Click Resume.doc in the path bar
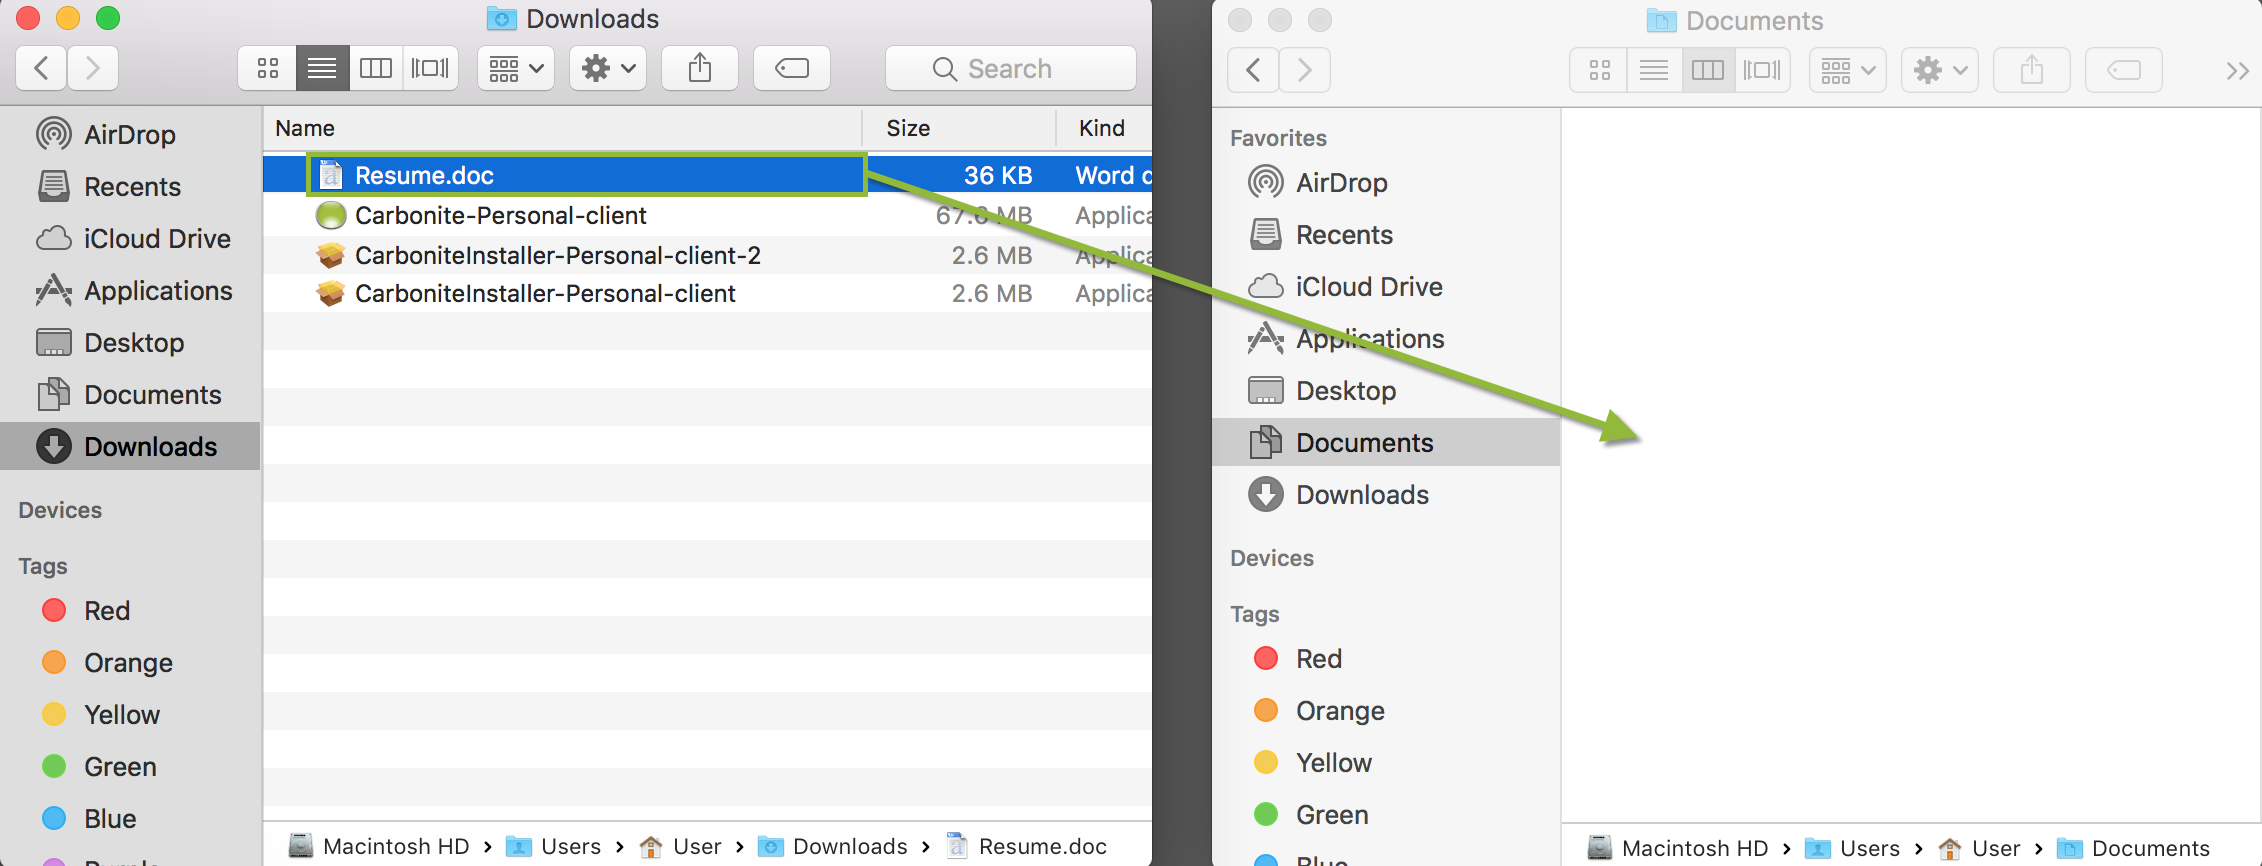This screenshot has width=2262, height=866. pos(1026,846)
